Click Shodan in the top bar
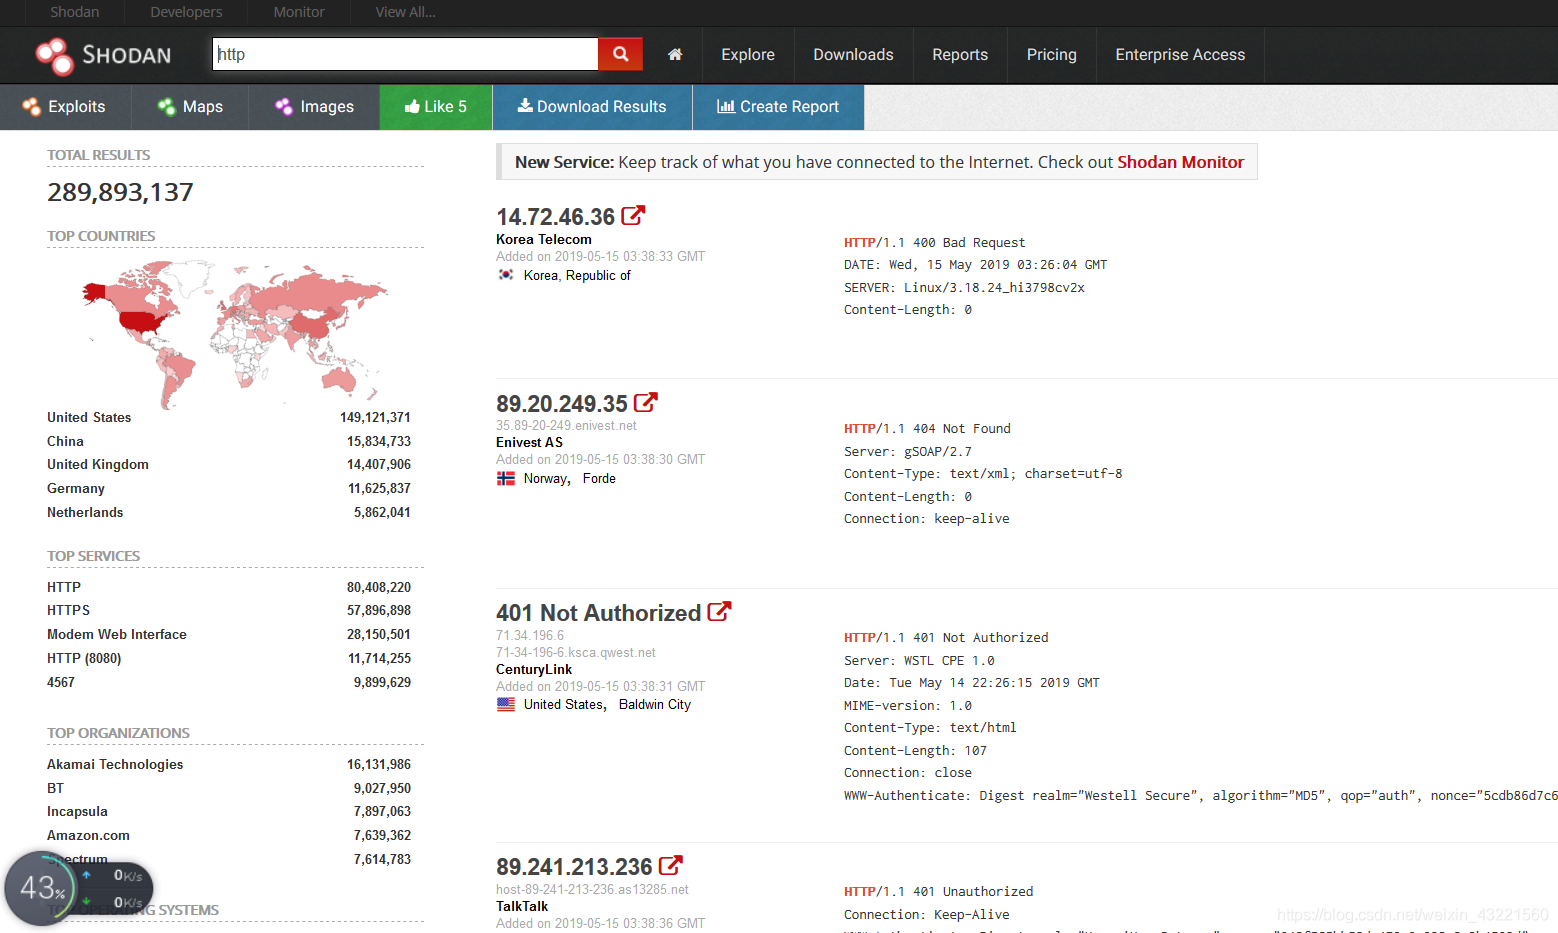 pos(75,12)
